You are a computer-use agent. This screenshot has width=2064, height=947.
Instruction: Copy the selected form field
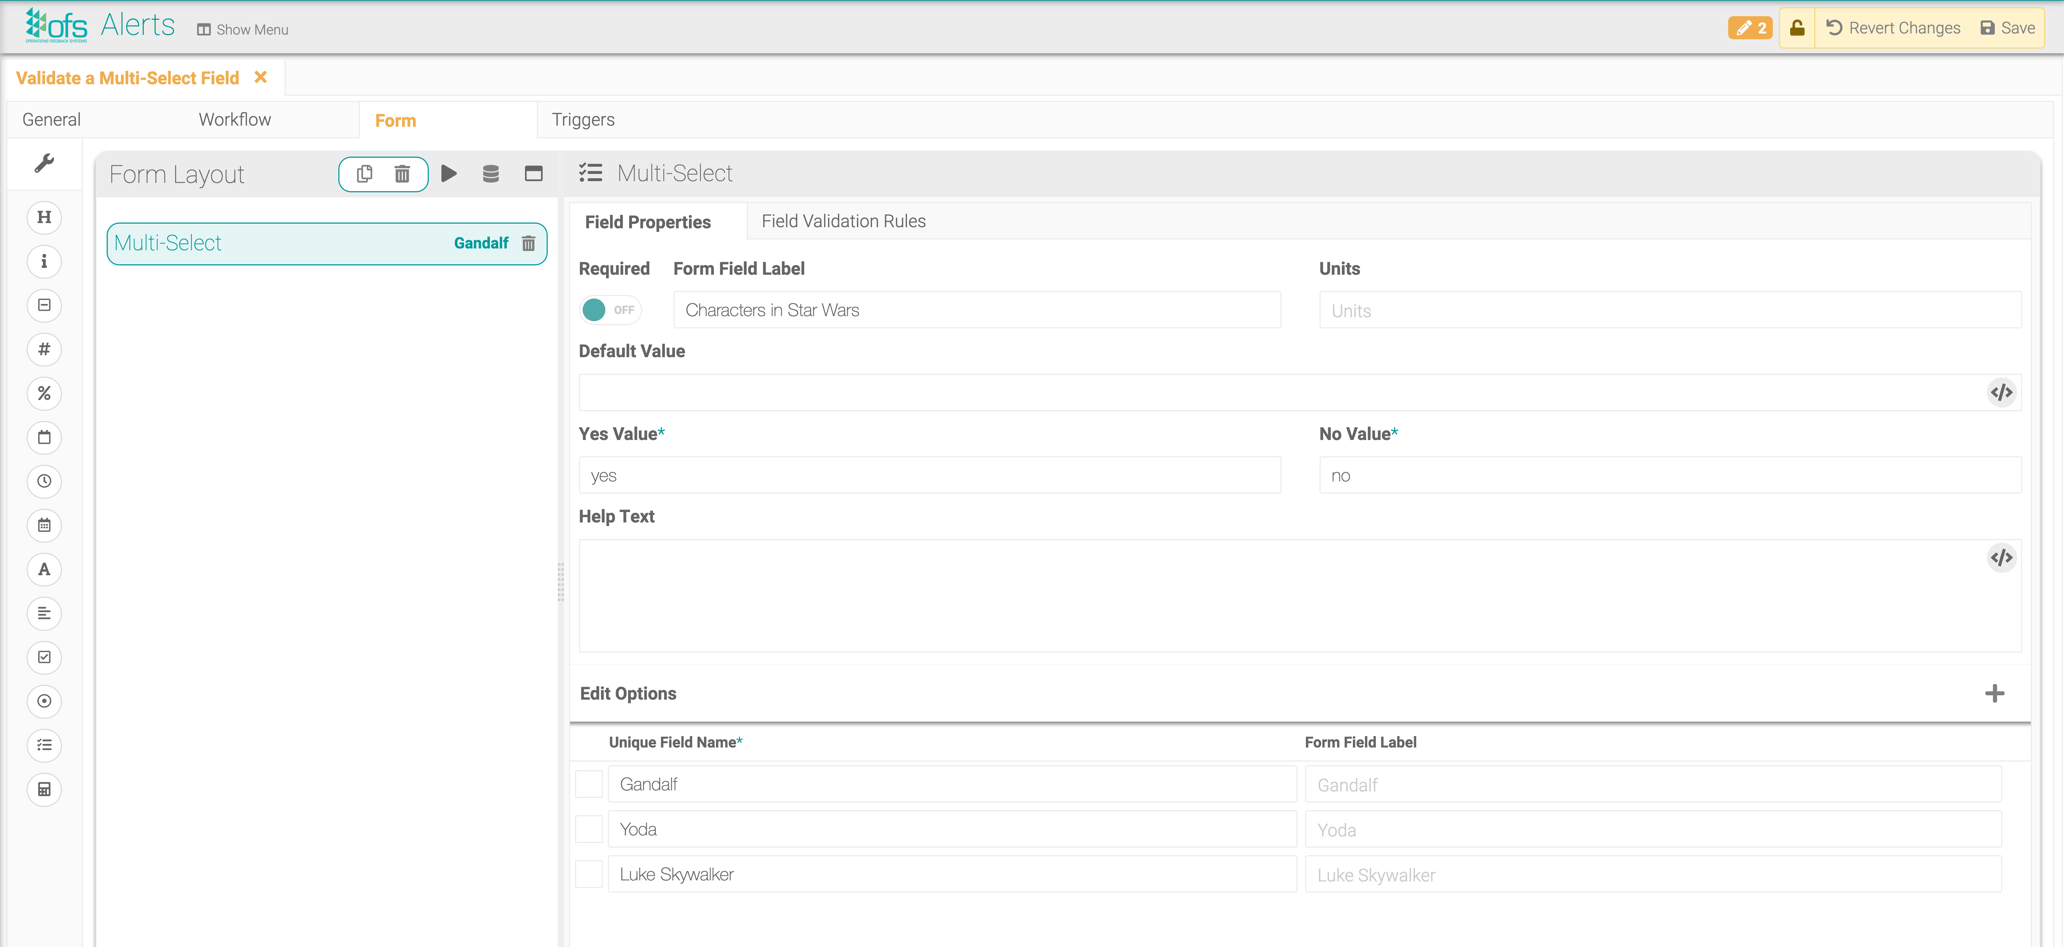(x=365, y=174)
